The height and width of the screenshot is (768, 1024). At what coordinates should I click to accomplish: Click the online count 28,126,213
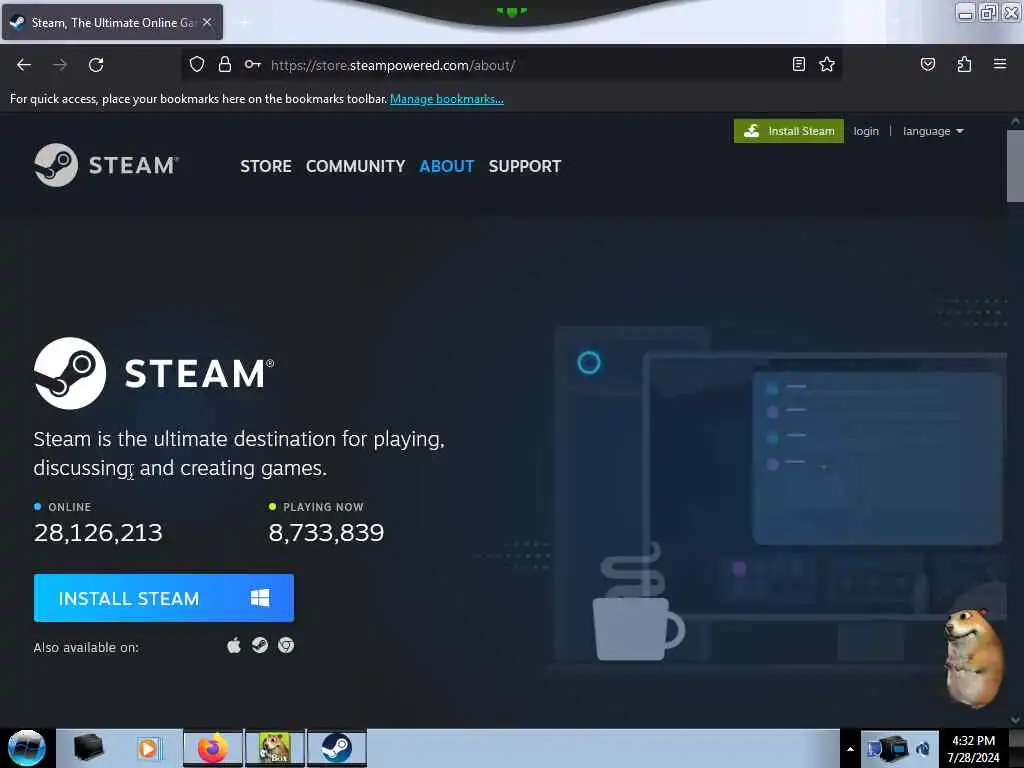(x=98, y=533)
